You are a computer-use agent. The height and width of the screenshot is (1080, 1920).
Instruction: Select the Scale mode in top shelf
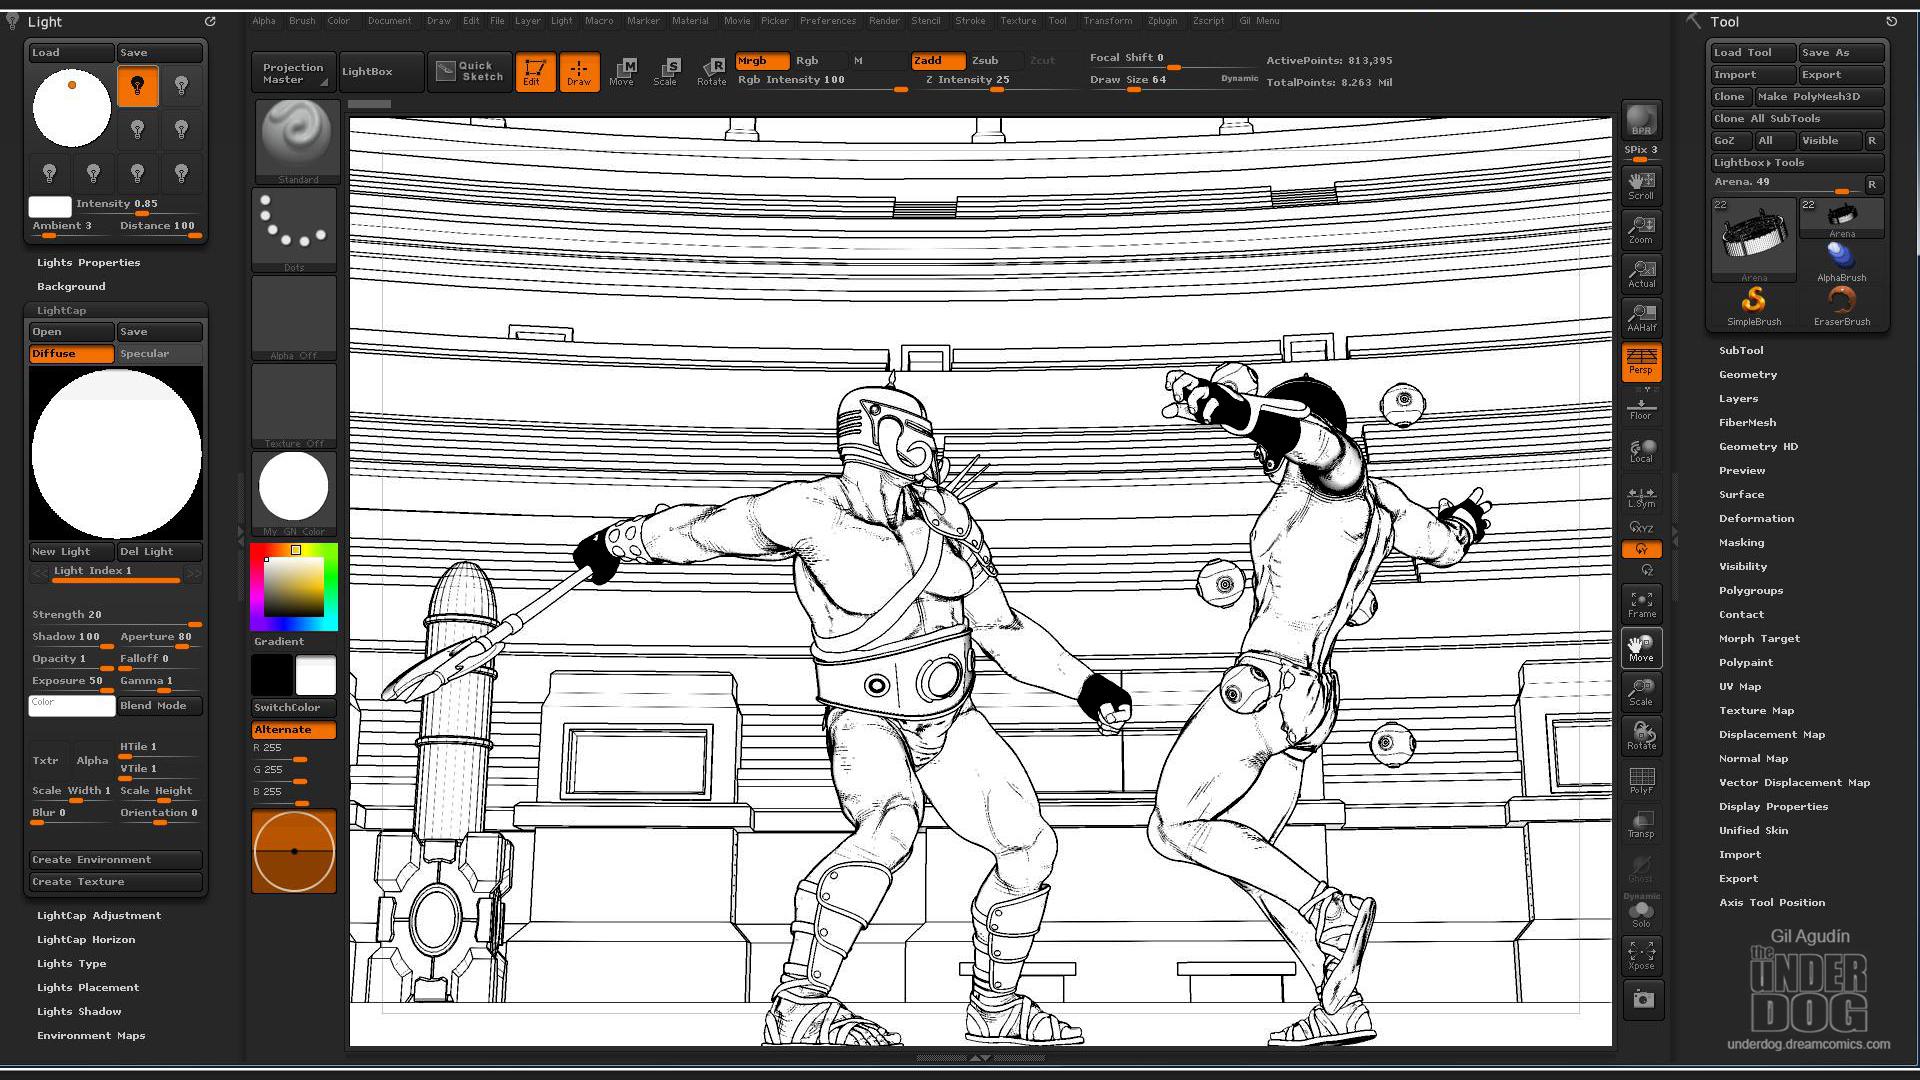pyautogui.click(x=667, y=71)
